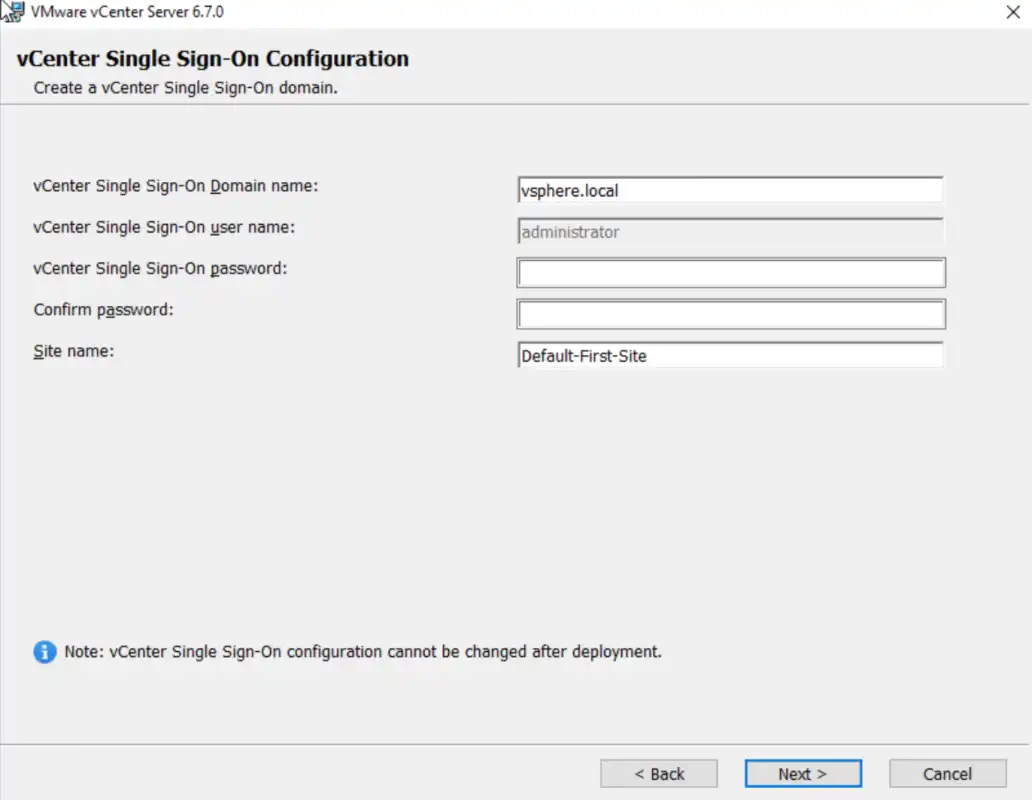The height and width of the screenshot is (800, 1032).
Task: Click the Next > button
Action: coord(803,774)
